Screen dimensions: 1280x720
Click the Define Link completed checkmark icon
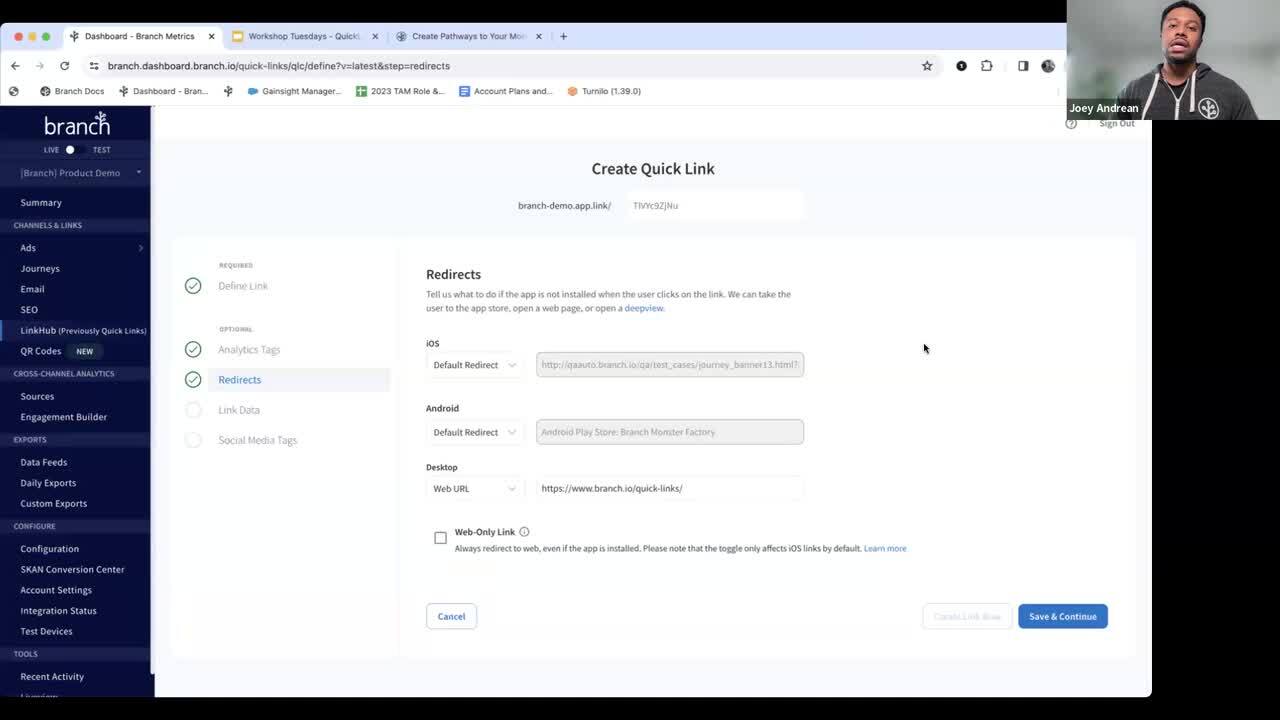(193, 286)
